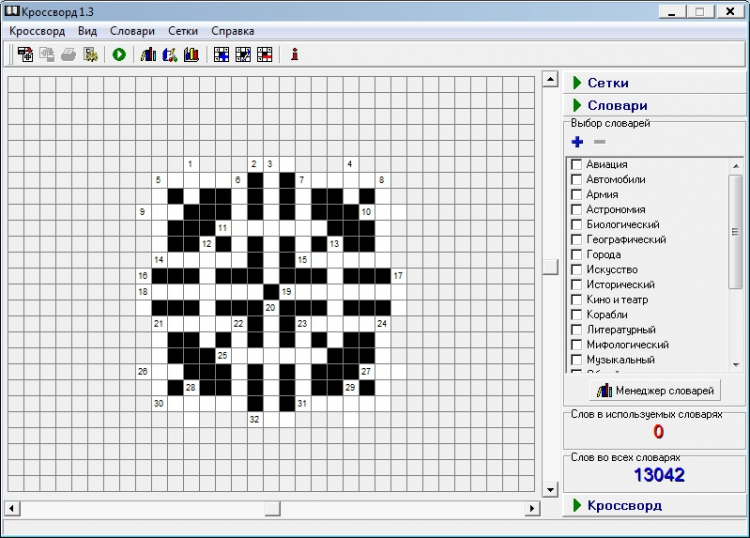Expand the Словари panel section
Image resolution: width=750 pixels, height=538 pixels.
tap(654, 105)
